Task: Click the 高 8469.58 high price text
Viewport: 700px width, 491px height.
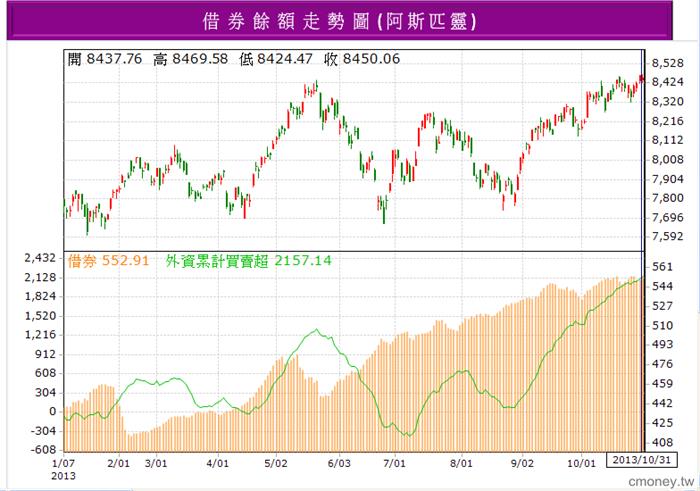Action: [x=191, y=59]
